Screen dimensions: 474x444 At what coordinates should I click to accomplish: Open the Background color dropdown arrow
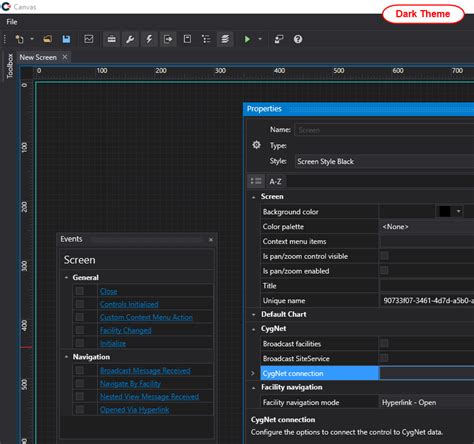(x=459, y=211)
